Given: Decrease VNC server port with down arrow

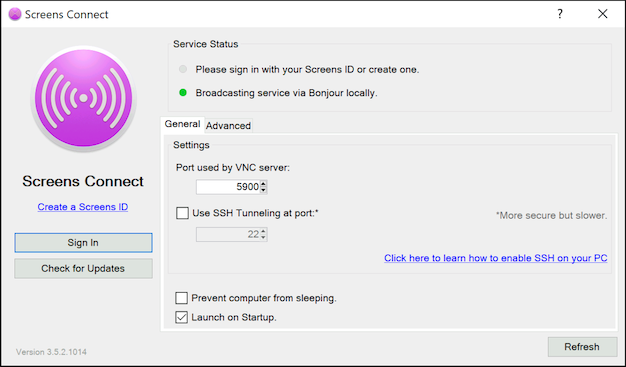Looking at the screenshot, I should point(263,190).
